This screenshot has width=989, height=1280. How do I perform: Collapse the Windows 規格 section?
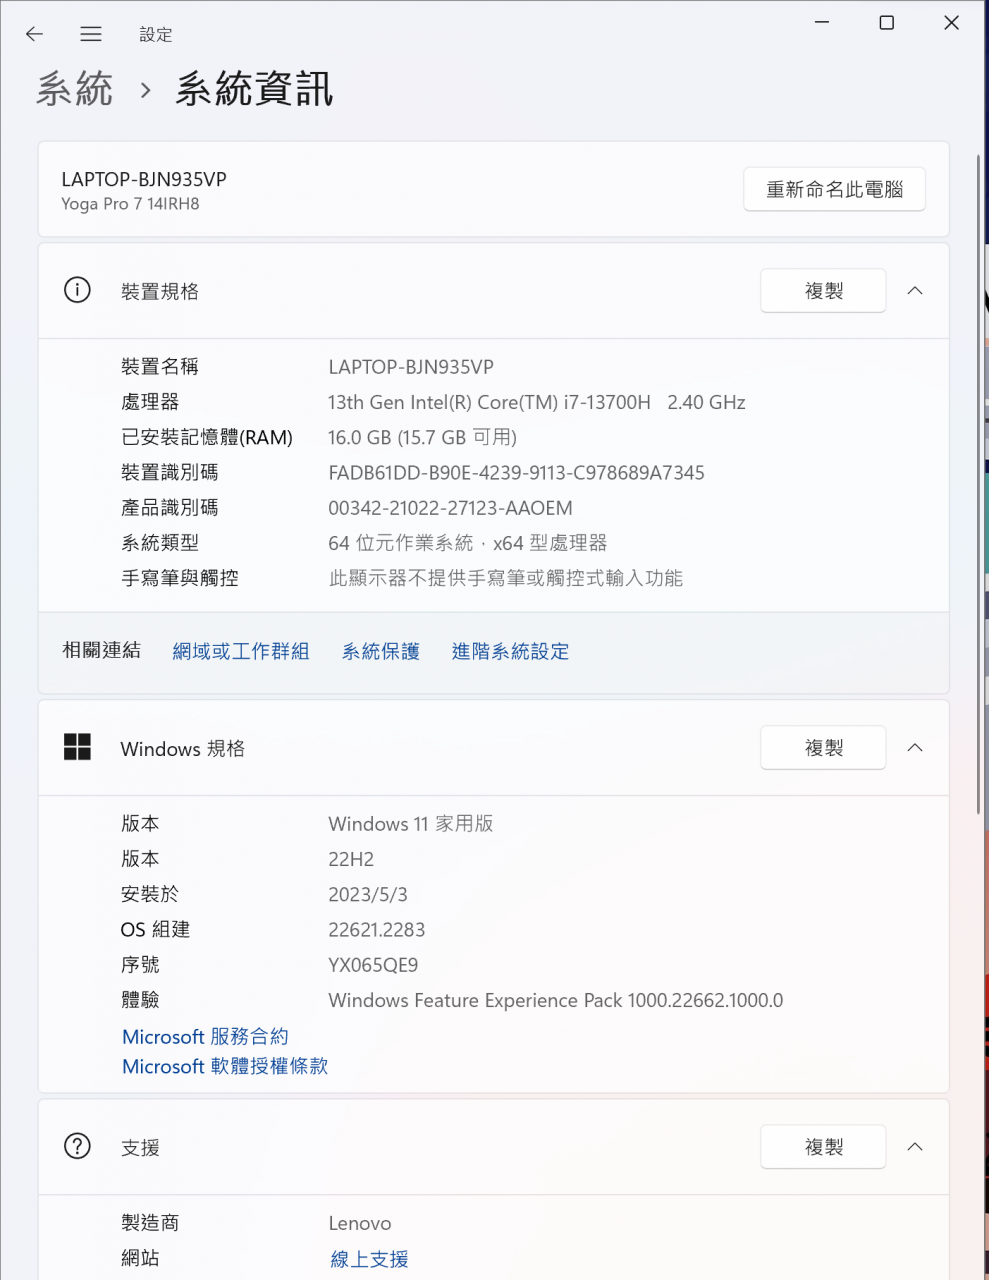pyautogui.click(x=914, y=748)
